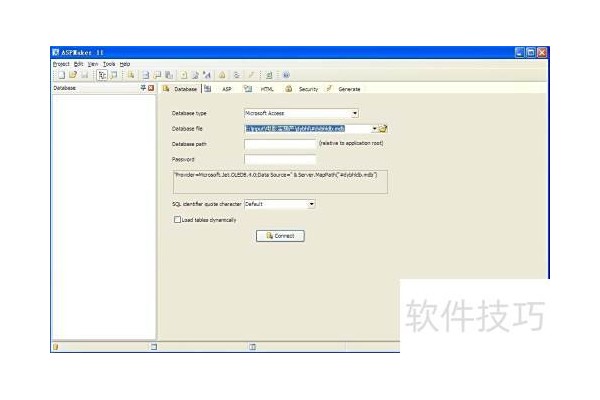Switch to the Security tab
Image resolution: width=600 pixels, height=400 pixels.
click(308, 89)
